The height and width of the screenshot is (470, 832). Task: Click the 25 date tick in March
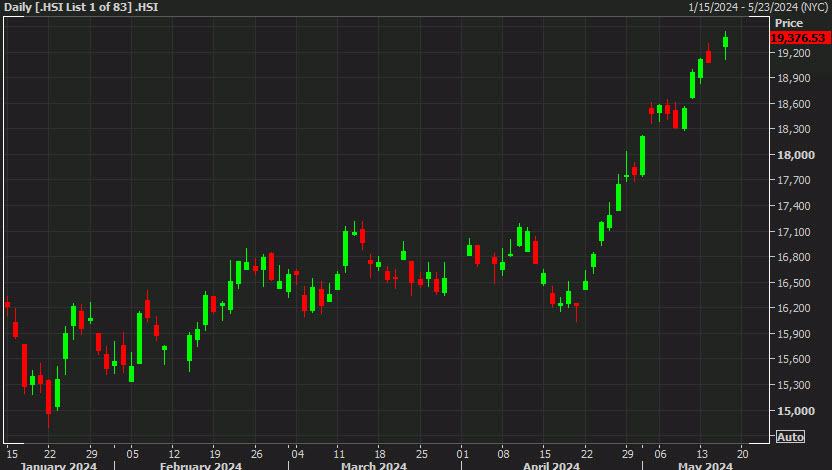(x=421, y=454)
